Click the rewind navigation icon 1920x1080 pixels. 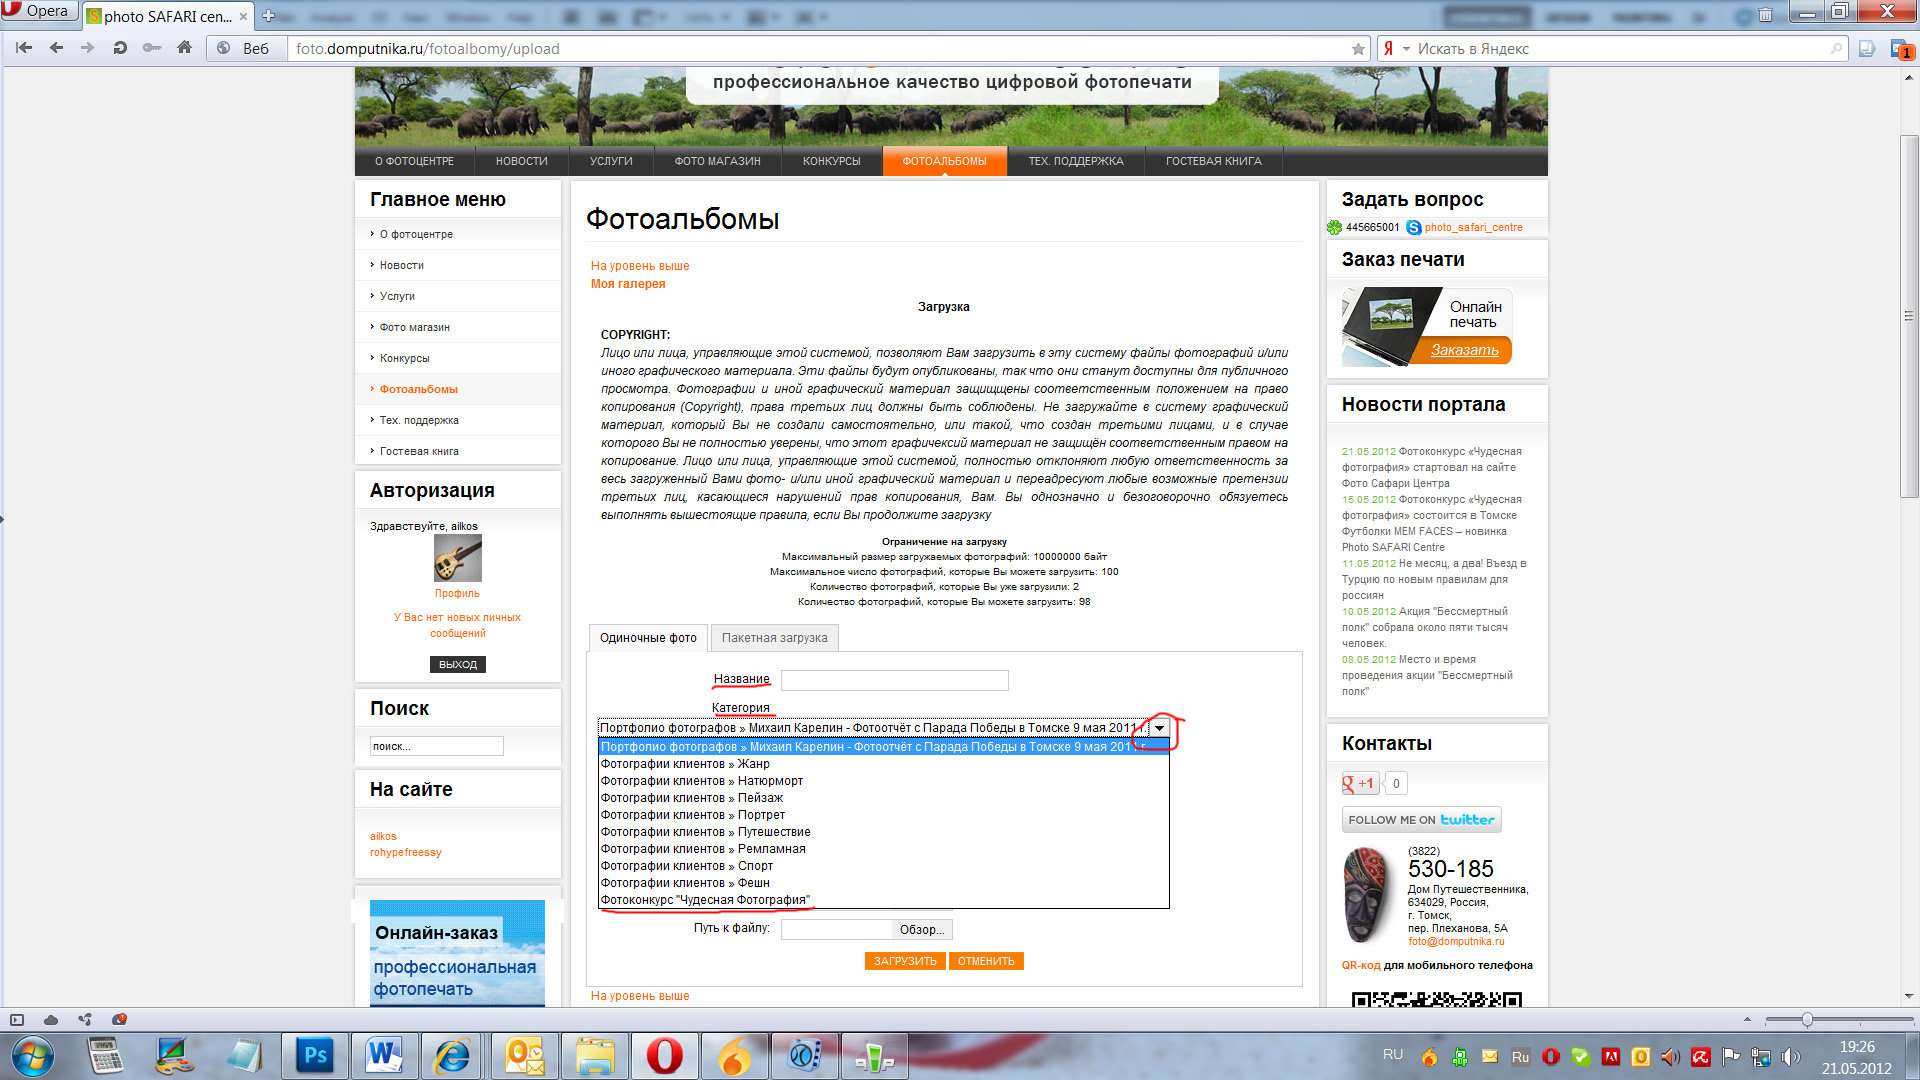click(24, 48)
